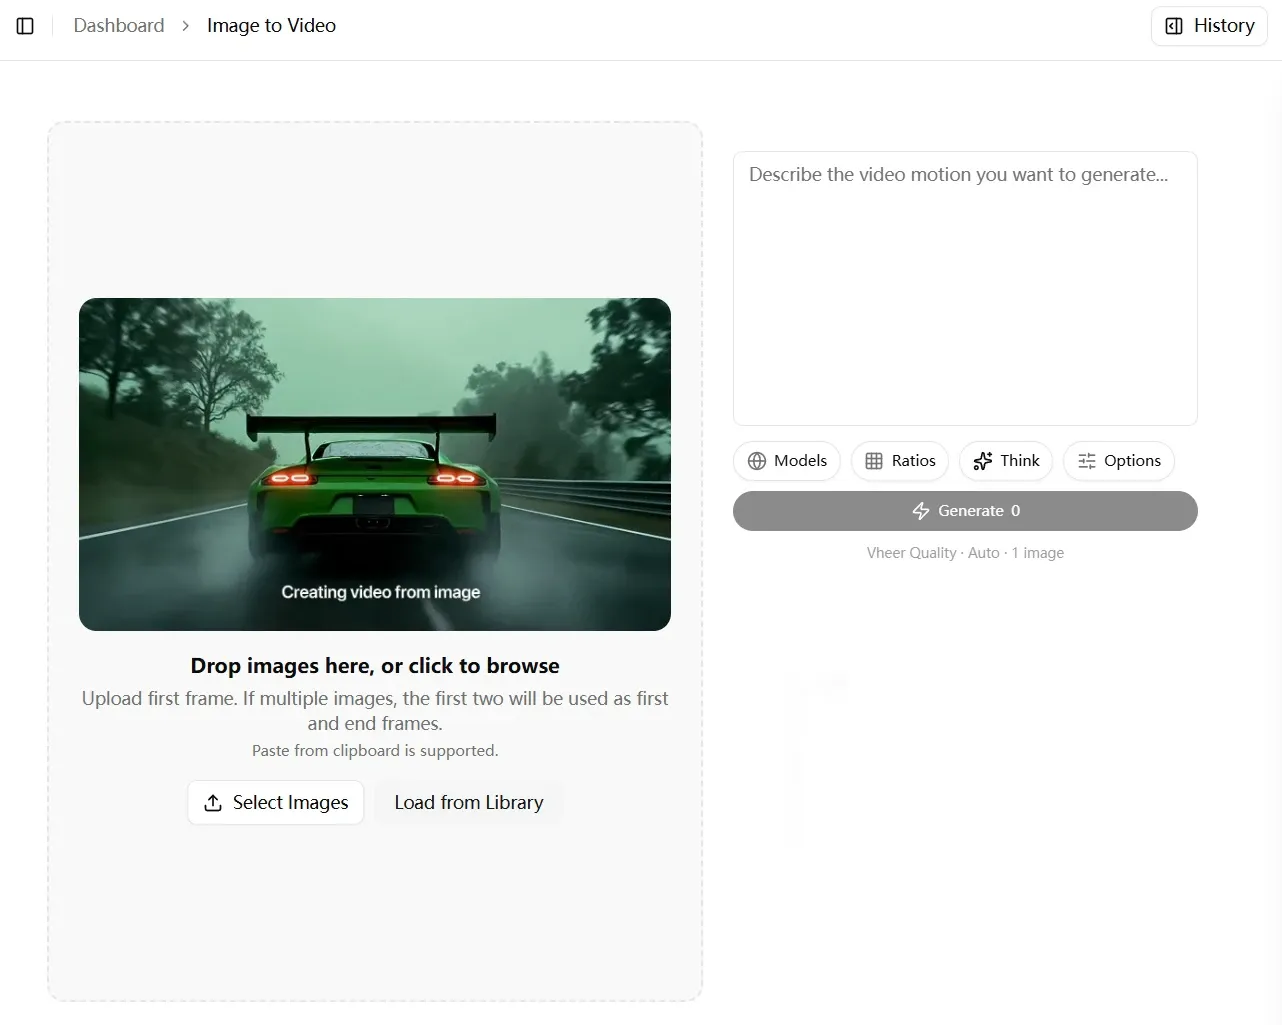Click the Image to Video breadcrumb
This screenshot has height=1025, width=1282.
coord(271,26)
